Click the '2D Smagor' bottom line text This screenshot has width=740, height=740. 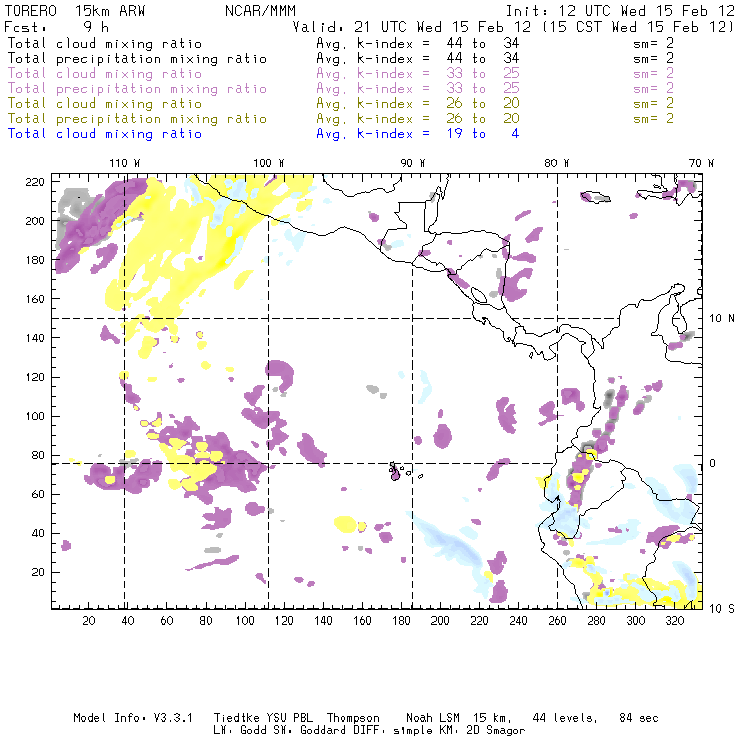click(x=496, y=731)
